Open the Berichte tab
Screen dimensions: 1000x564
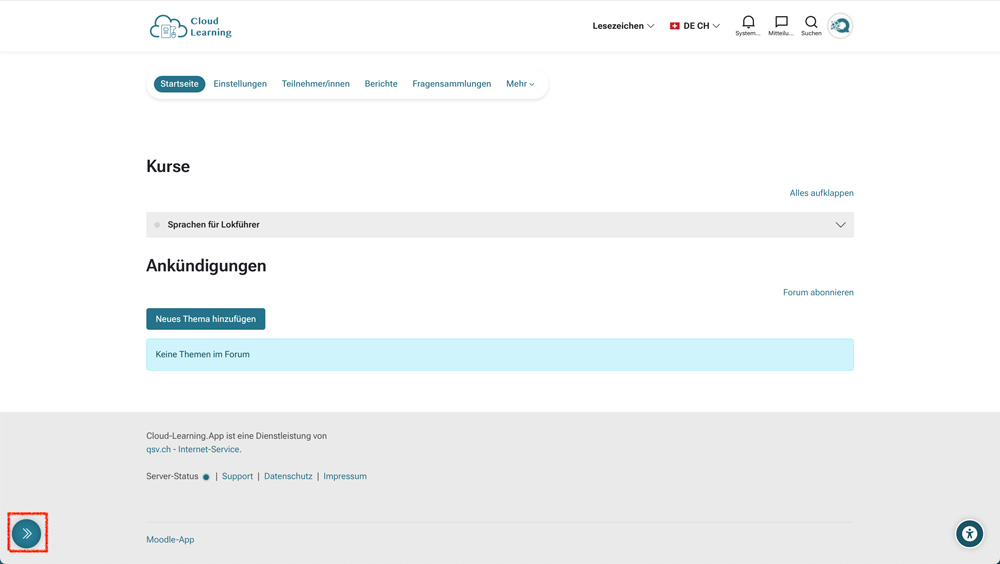pos(381,84)
